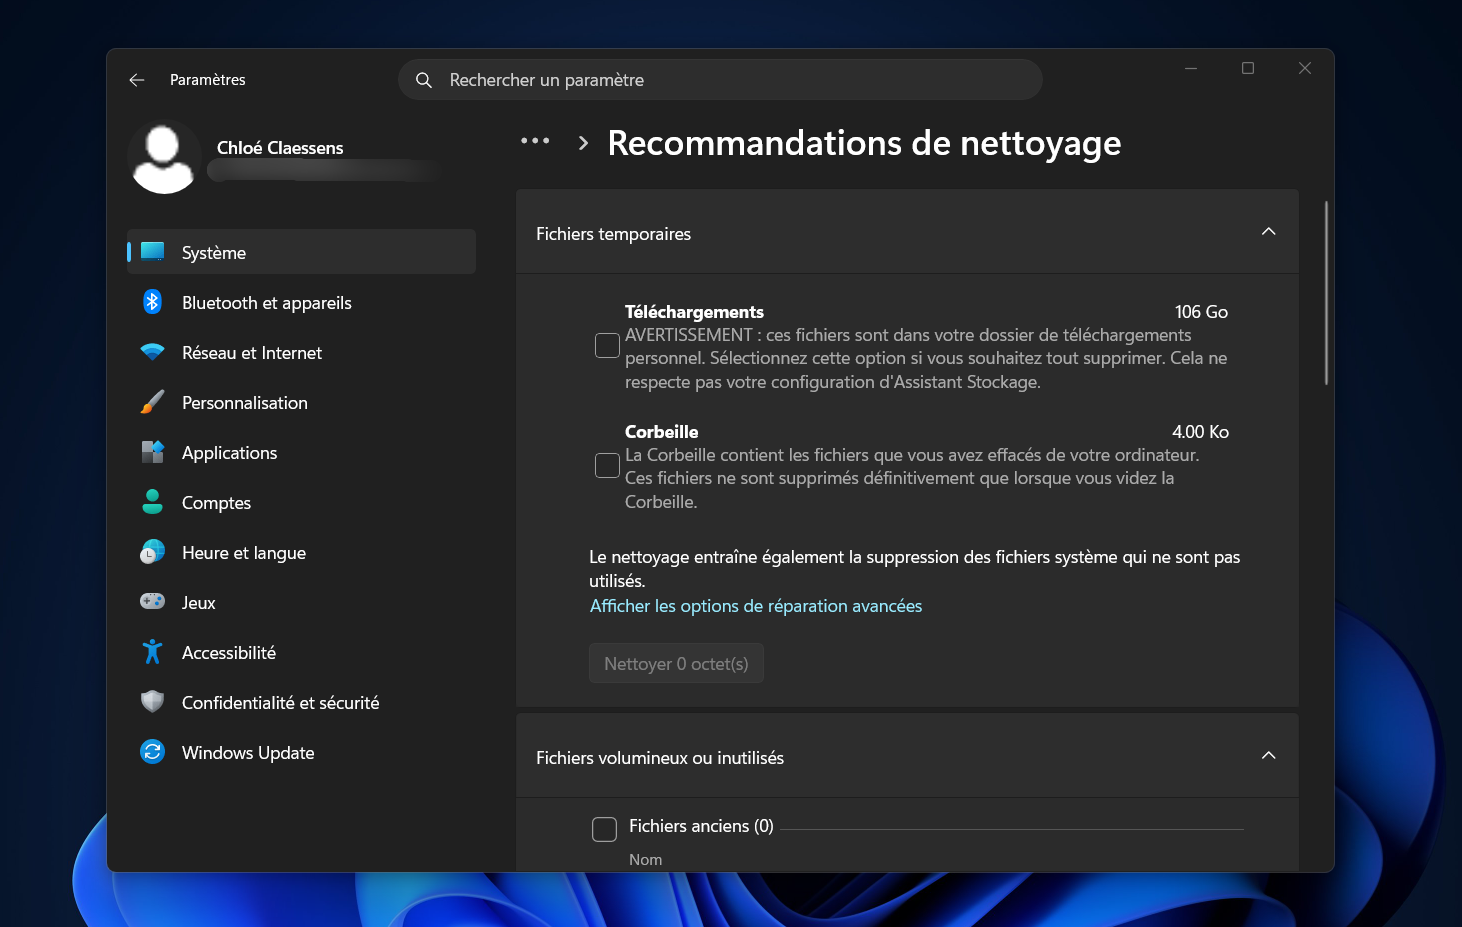Click the Personnalisation paintbrush icon
Screen dimensions: 1462x927
(x=153, y=402)
